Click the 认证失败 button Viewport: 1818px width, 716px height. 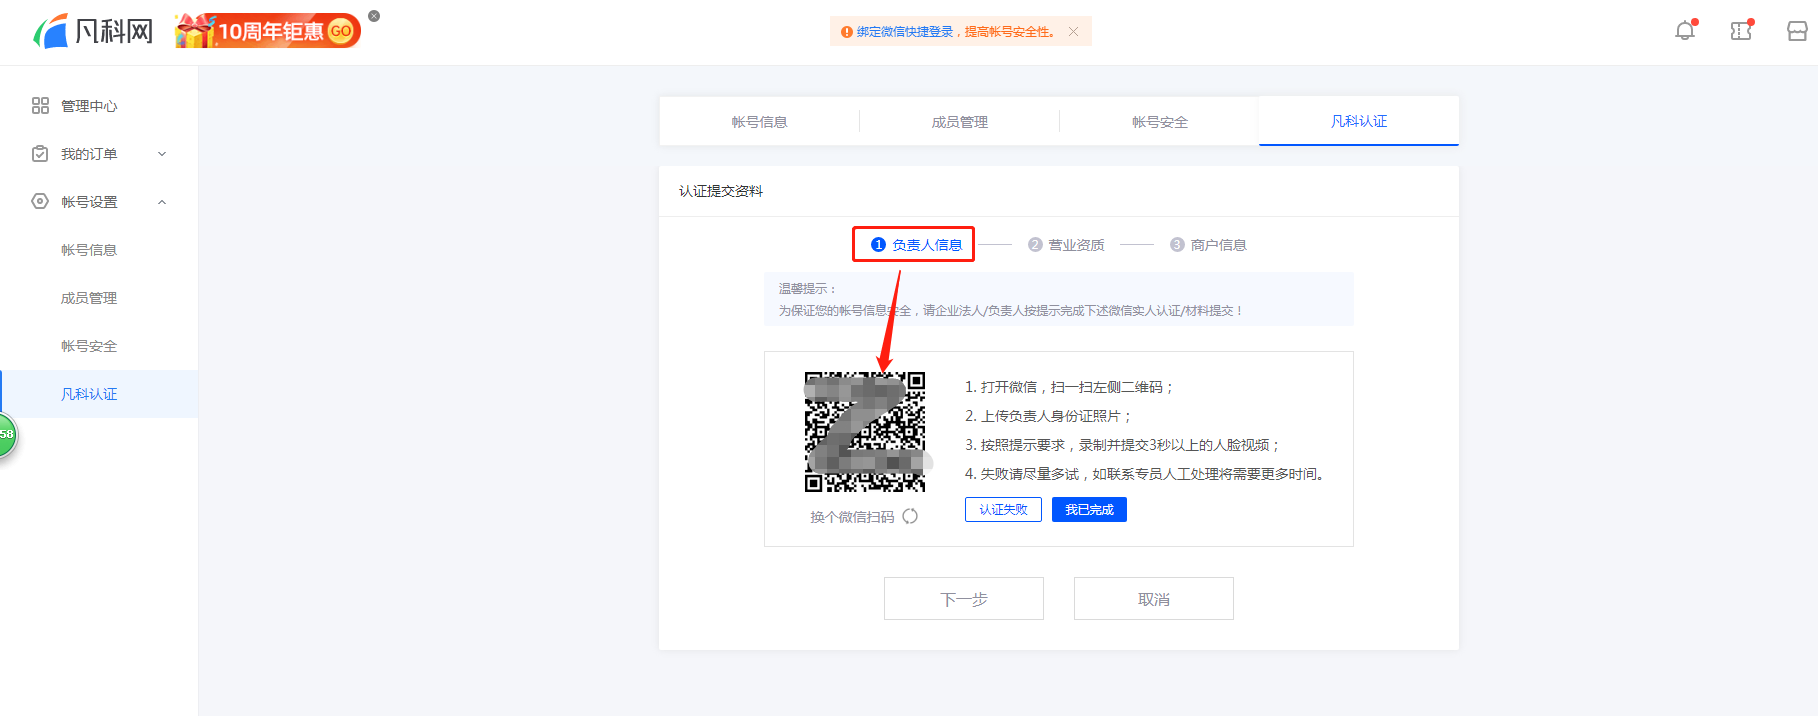(1003, 510)
